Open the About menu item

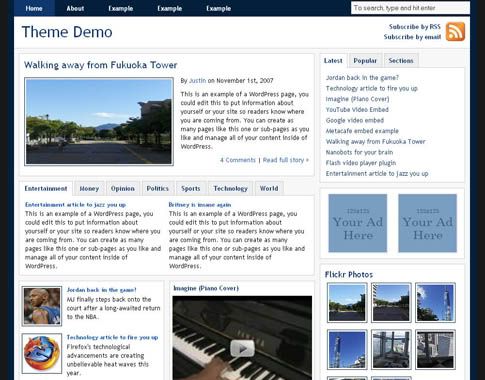tap(75, 8)
